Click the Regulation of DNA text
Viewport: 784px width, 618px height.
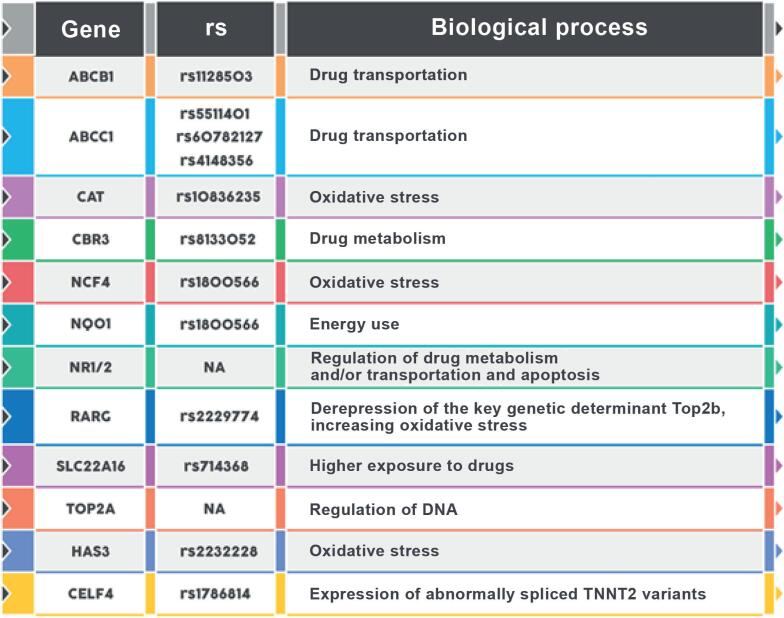(x=384, y=510)
